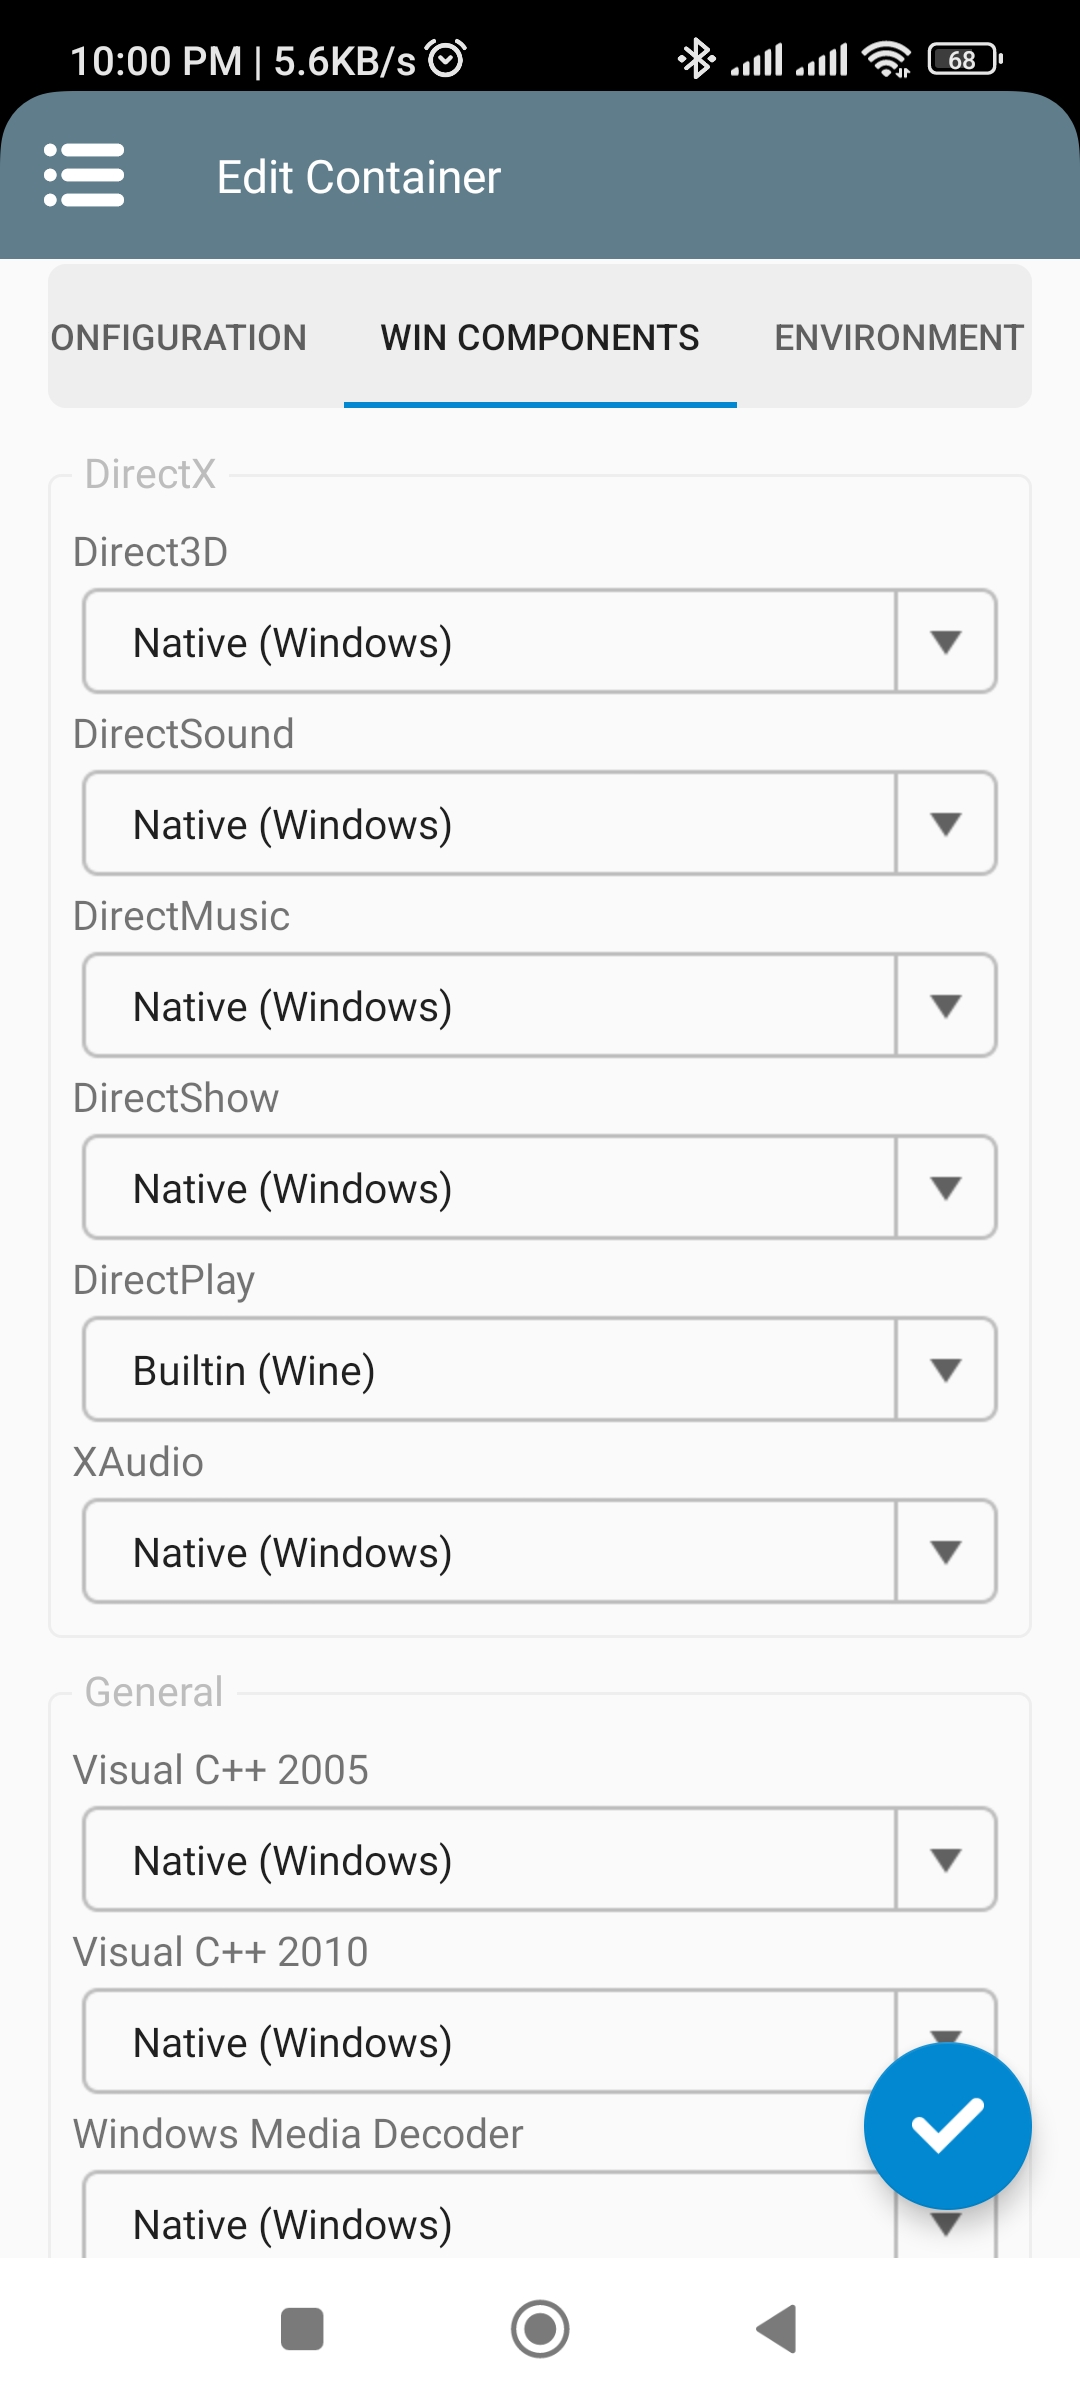
Task: Open the DirectSound dropdown arrow
Action: click(x=945, y=824)
